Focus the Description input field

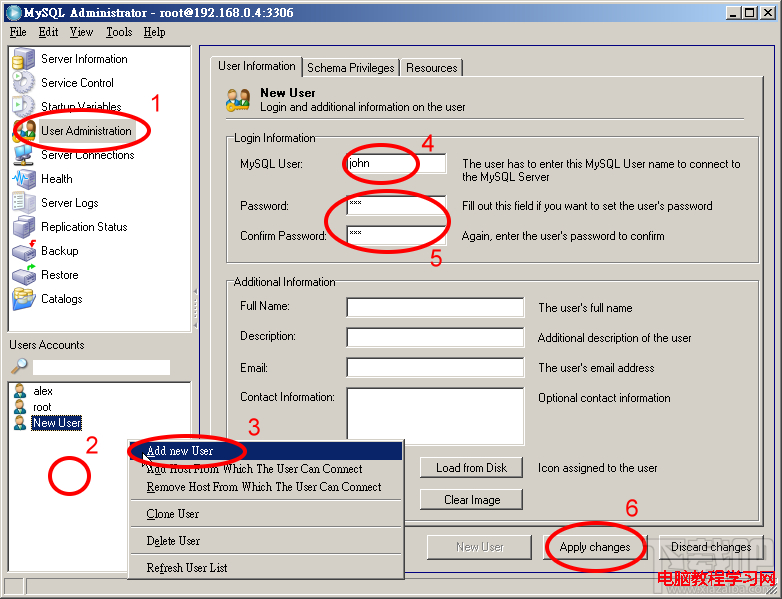435,337
